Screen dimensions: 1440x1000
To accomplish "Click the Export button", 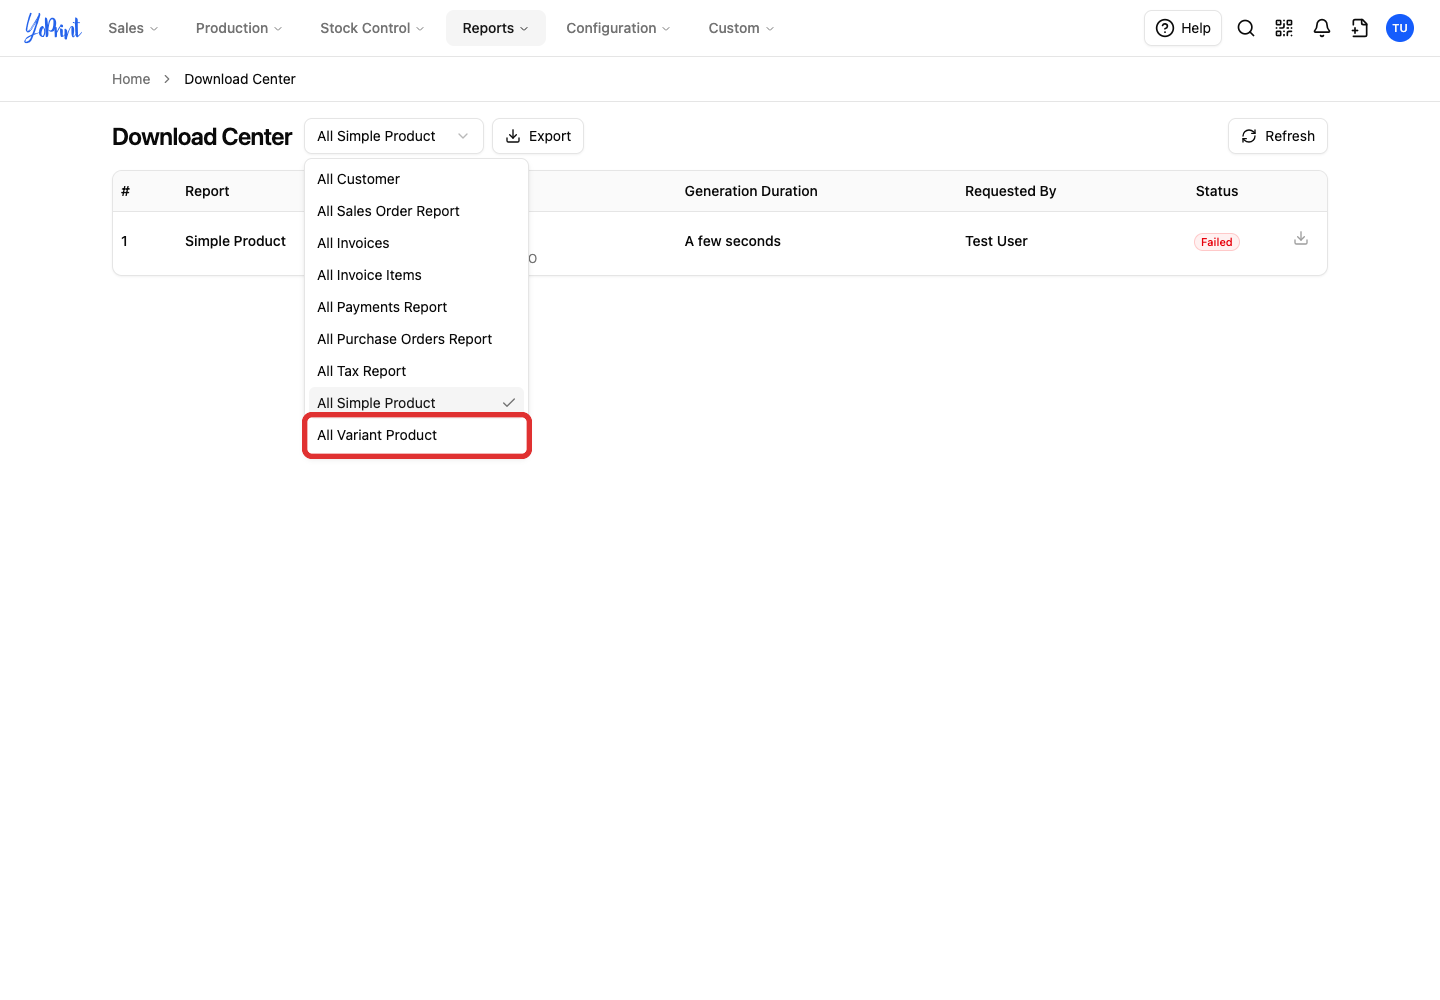I will point(538,136).
